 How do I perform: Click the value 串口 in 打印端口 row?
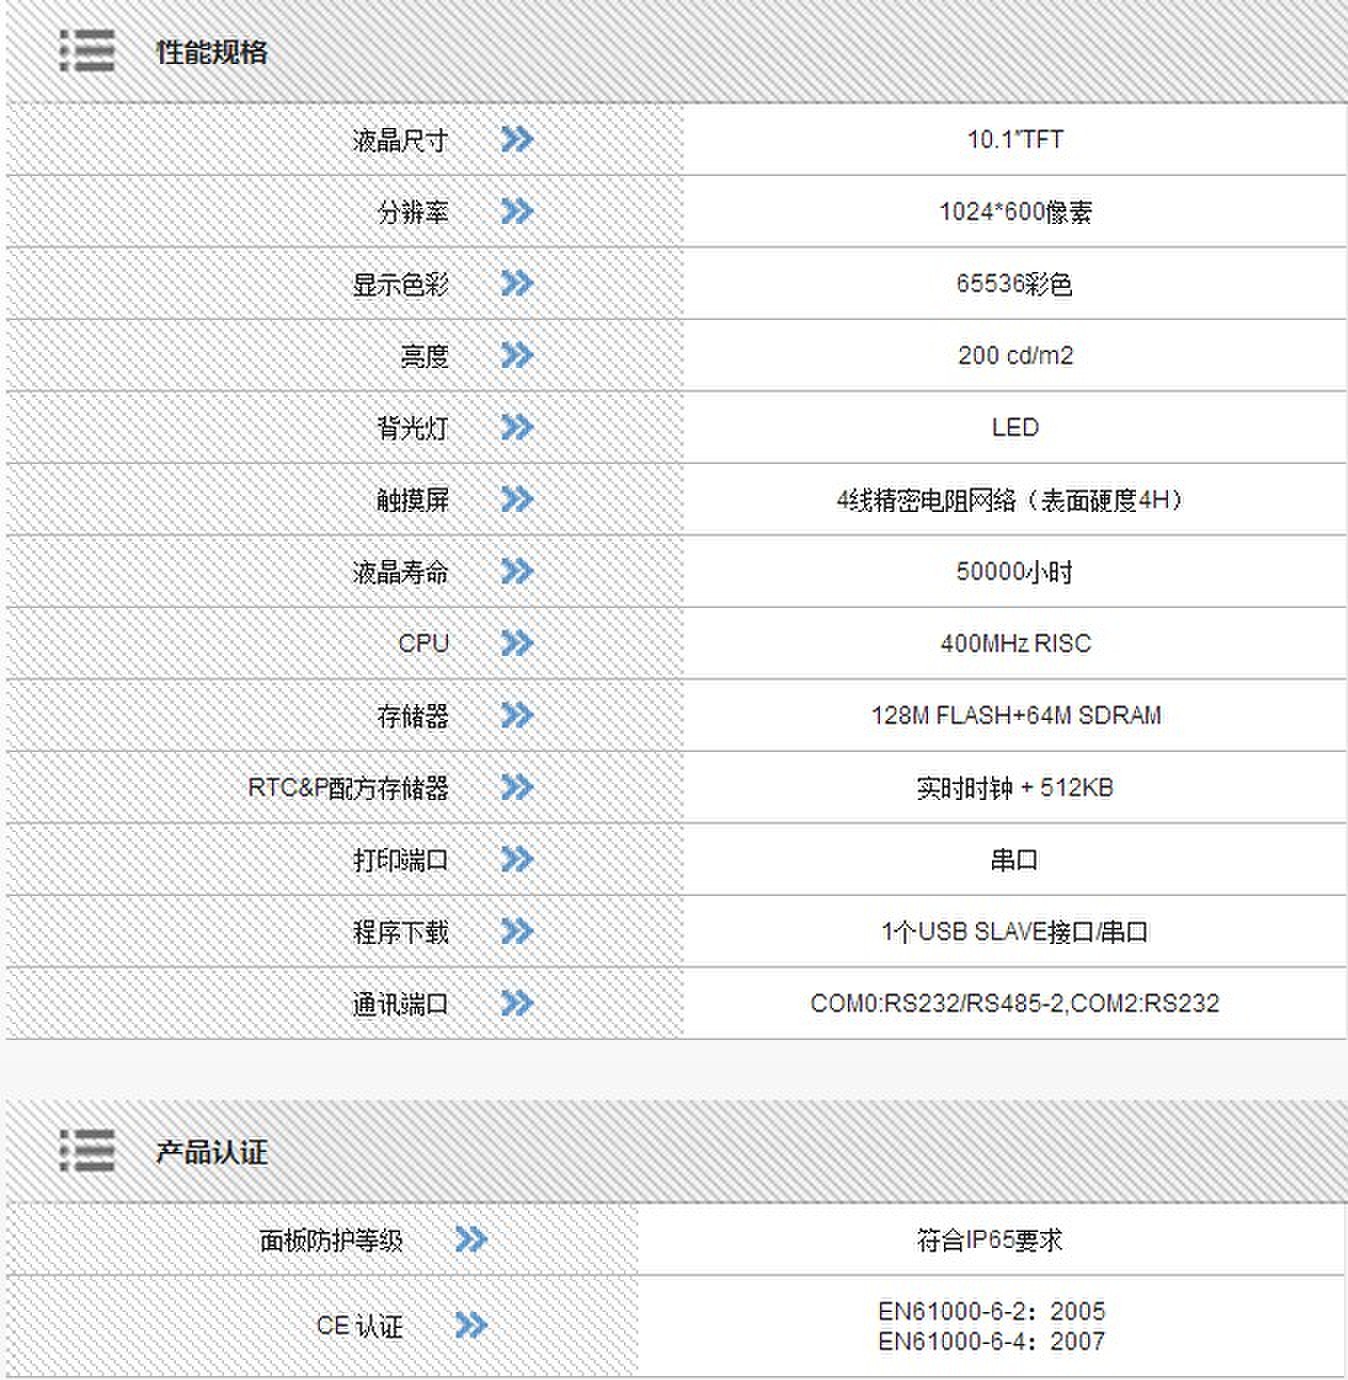(x=1014, y=860)
